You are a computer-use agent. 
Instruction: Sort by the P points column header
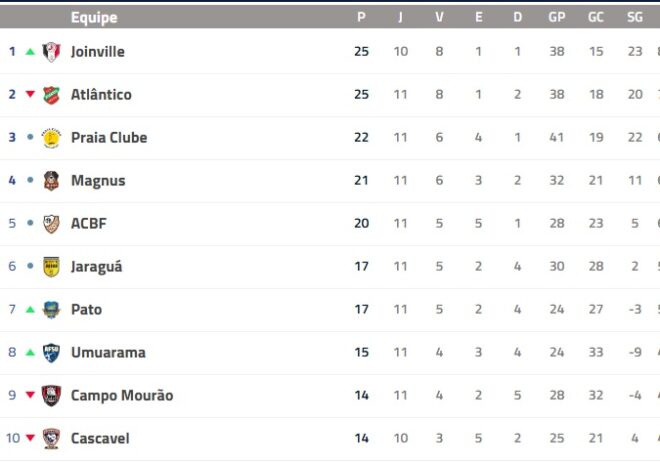pyautogui.click(x=361, y=17)
